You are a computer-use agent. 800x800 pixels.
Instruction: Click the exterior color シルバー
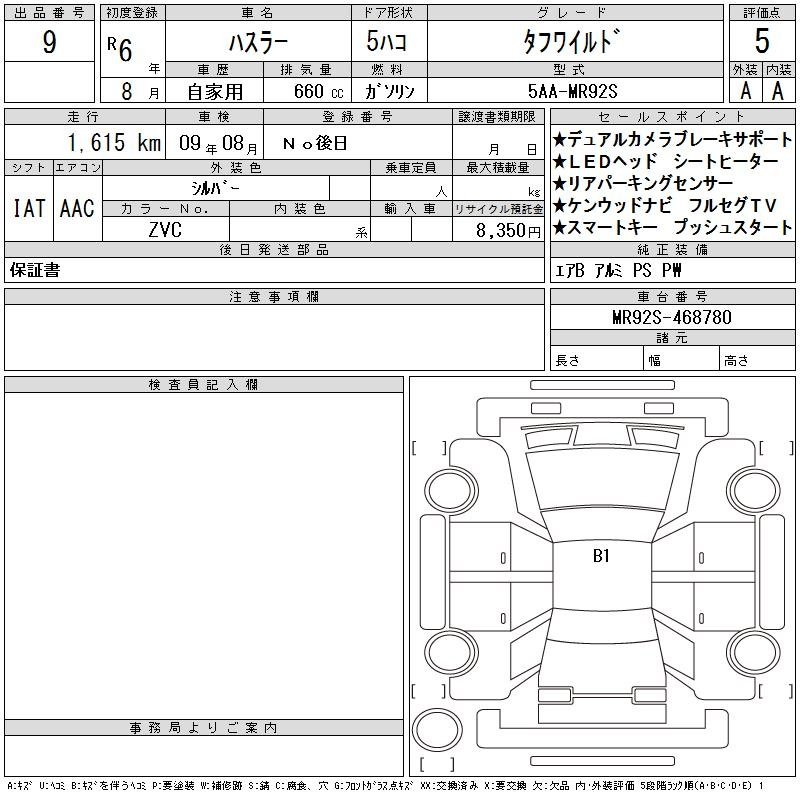point(215,188)
